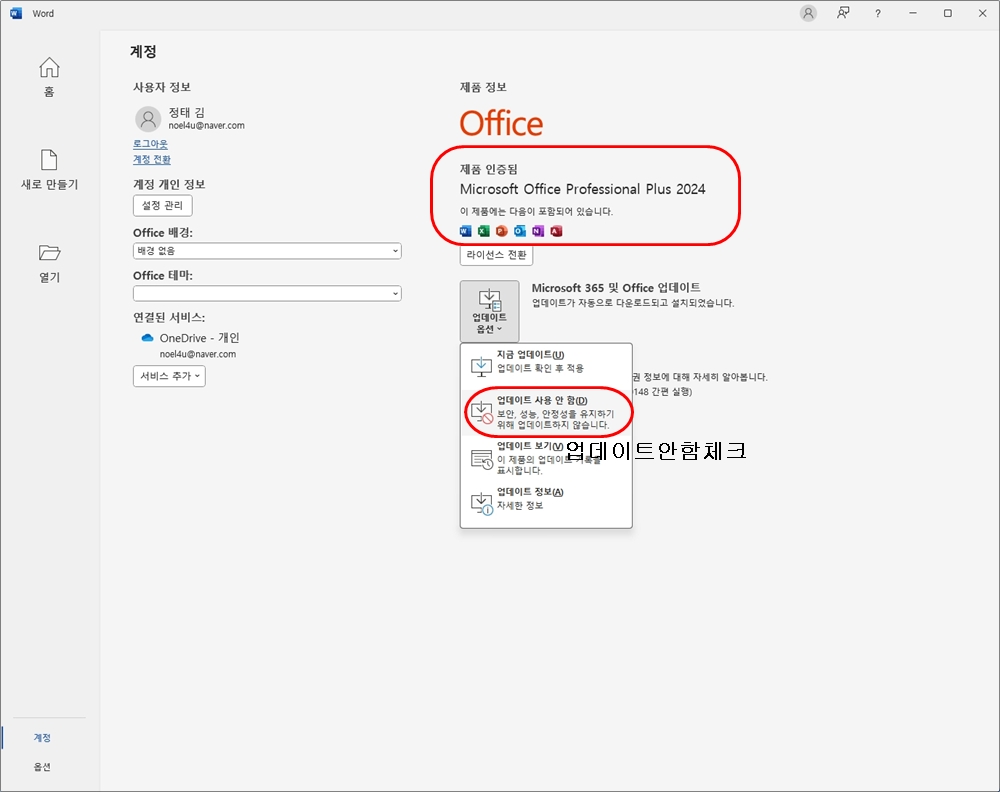1000x792 pixels.
Task: Click the Home (홈) icon in sidebar
Action: (x=49, y=68)
